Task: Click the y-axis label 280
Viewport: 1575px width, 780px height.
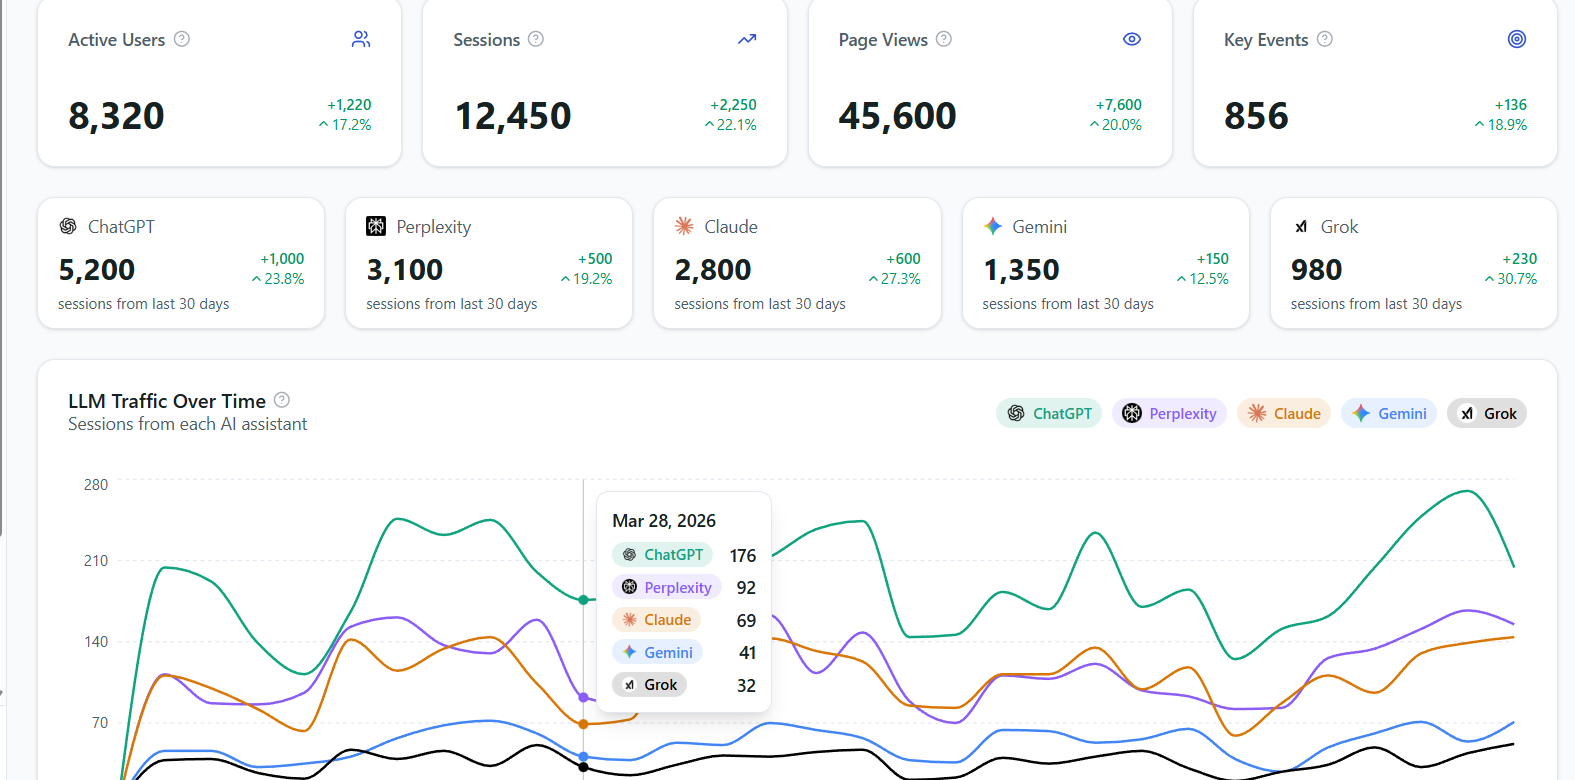Action: [96, 485]
